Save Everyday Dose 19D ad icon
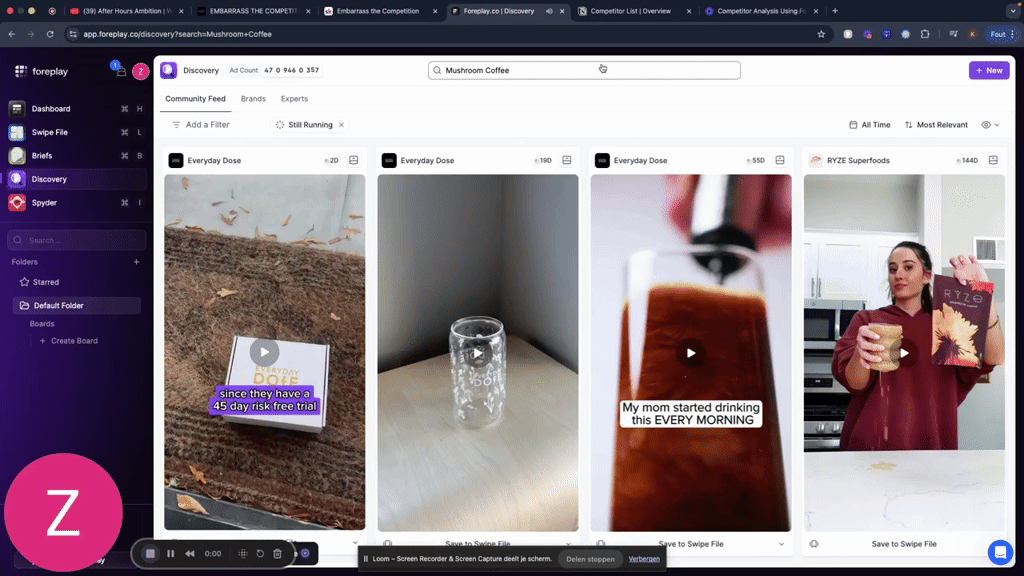The width and height of the screenshot is (1024, 576). [567, 160]
